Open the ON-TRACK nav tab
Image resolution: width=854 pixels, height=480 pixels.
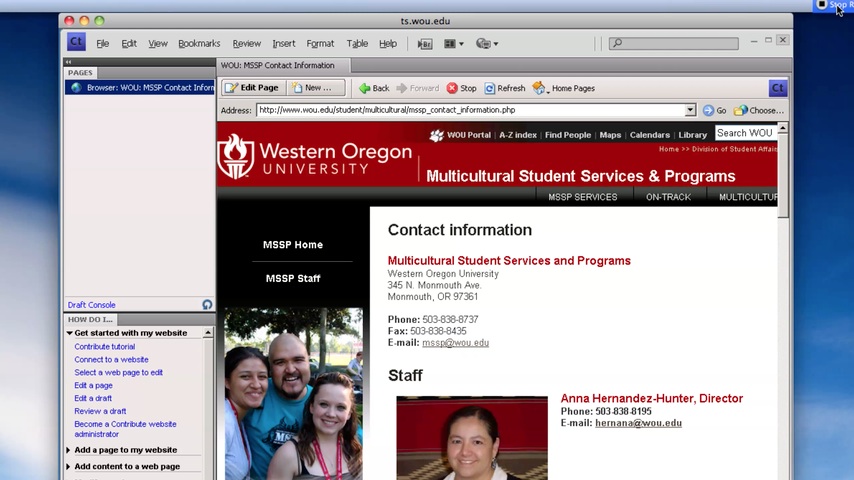coord(668,197)
